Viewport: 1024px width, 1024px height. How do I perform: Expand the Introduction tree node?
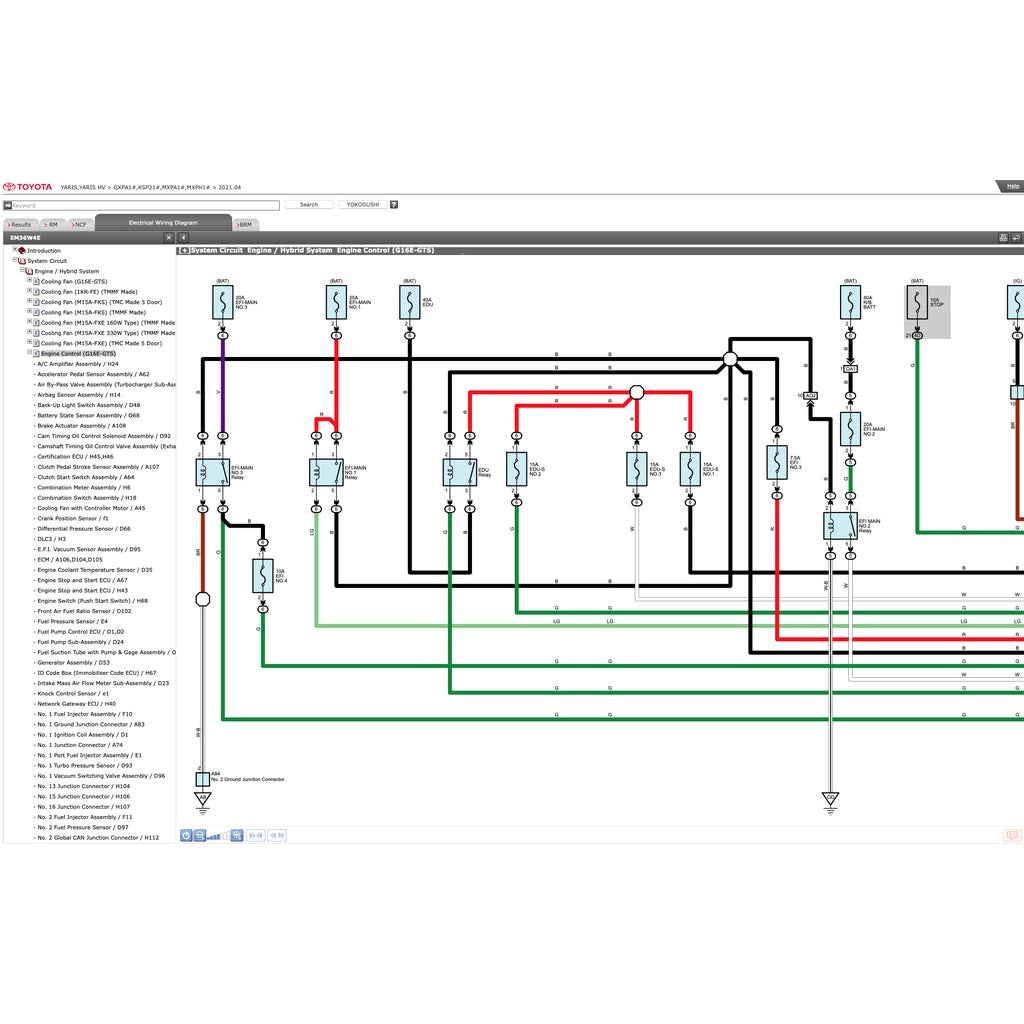[x=14, y=249]
